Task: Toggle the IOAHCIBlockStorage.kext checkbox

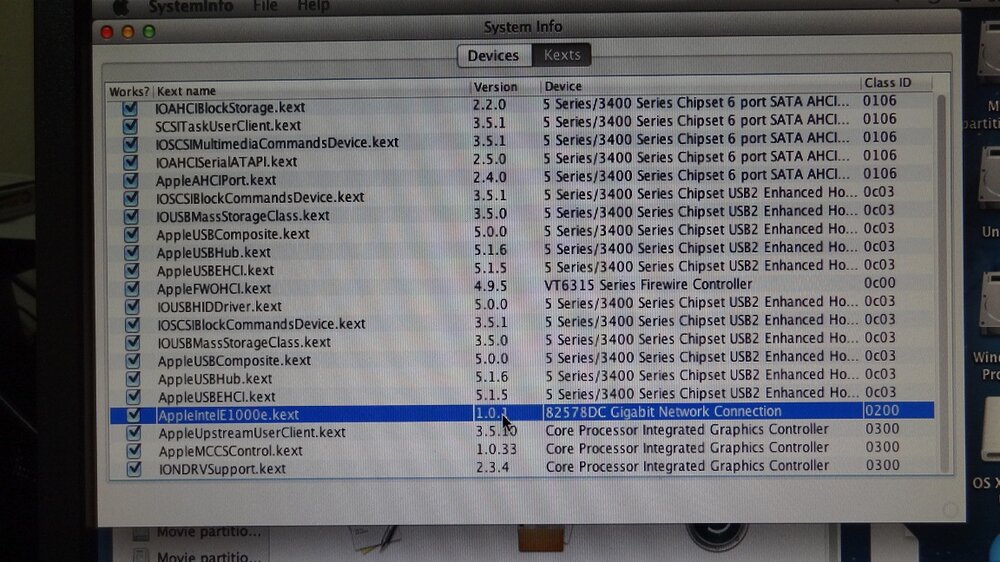Action: pos(130,107)
